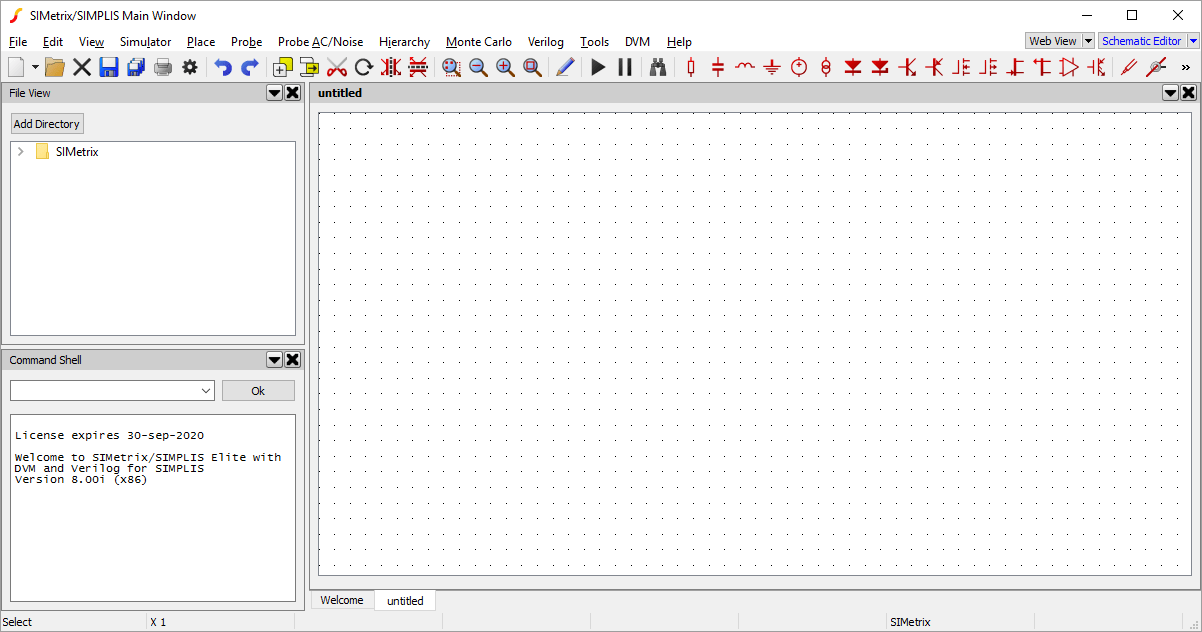This screenshot has width=1202, height=632.
Task: Open the Schematic Editor dropdown arrow
Action: click(1193, 41)
